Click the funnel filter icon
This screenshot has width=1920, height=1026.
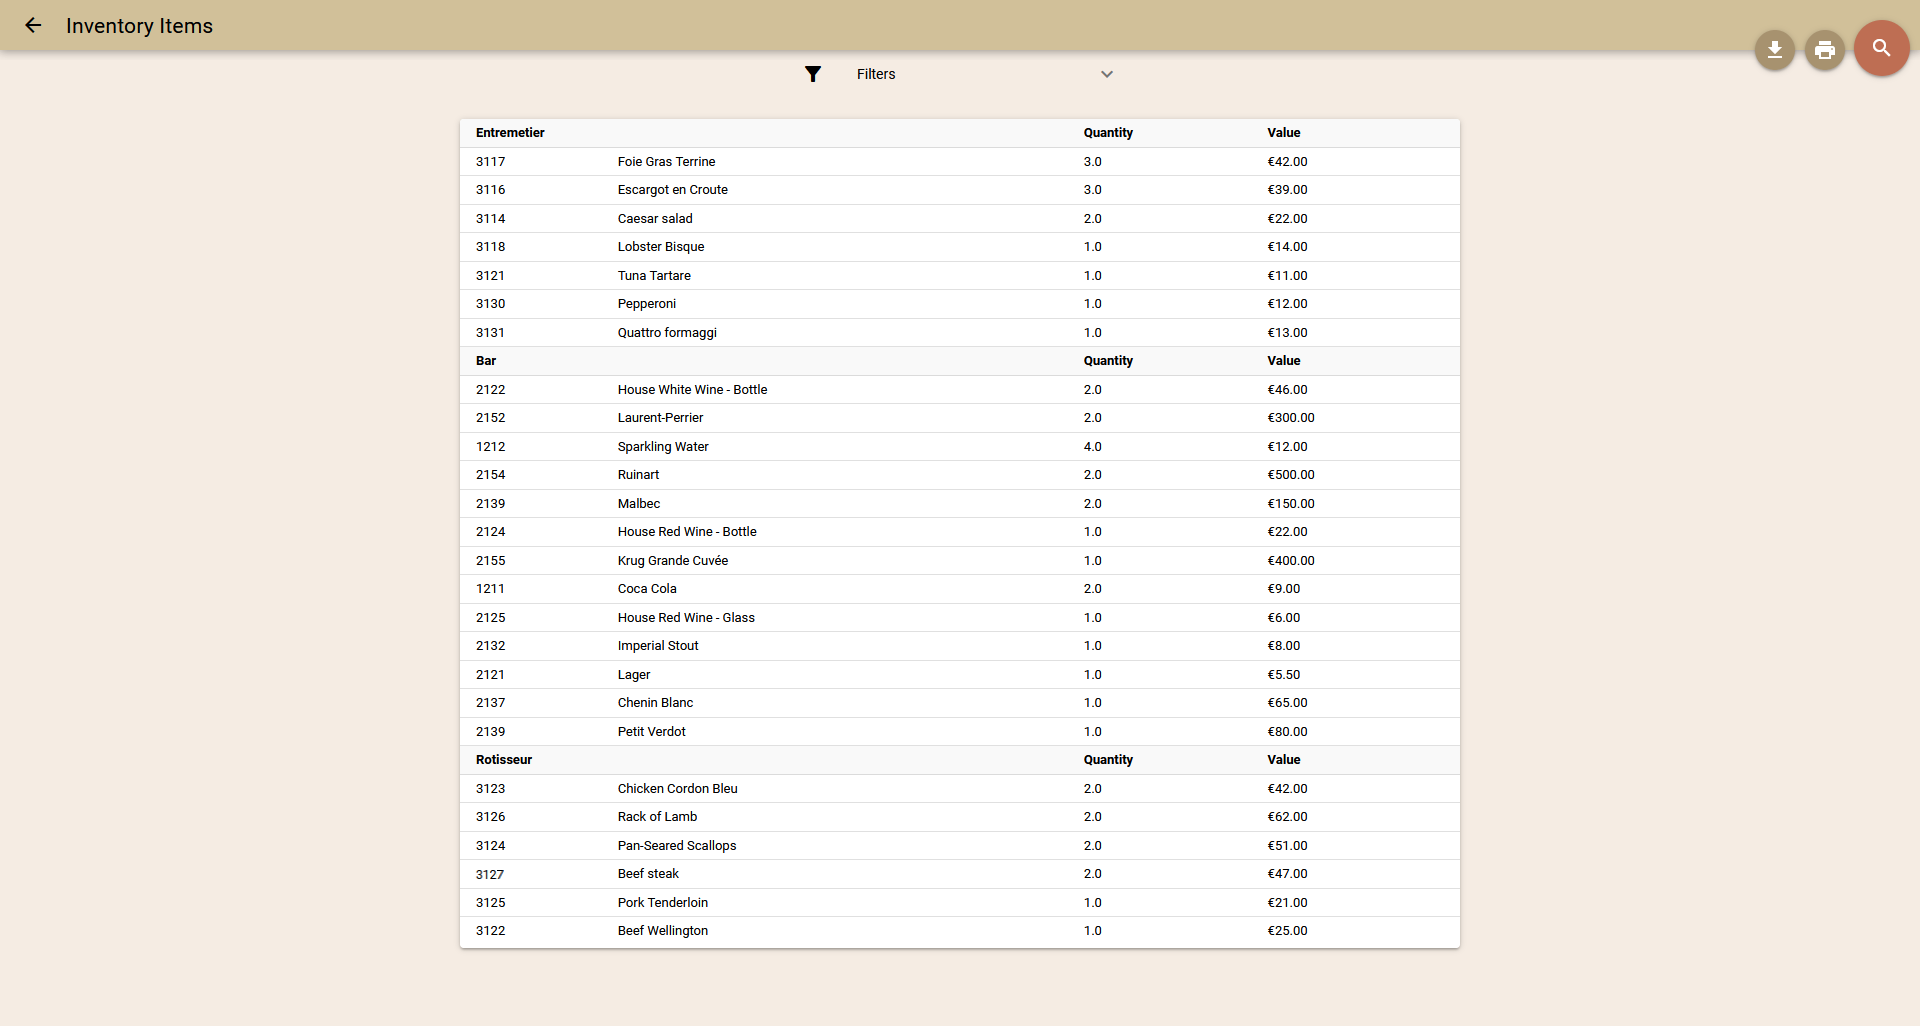tap(813, 74)
